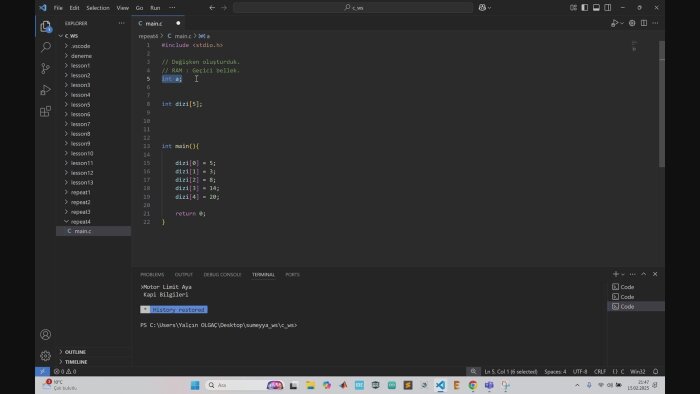The width and height of the screenshot is (700, 394).
Task: Open the File menu
Action: coord(58,8)
